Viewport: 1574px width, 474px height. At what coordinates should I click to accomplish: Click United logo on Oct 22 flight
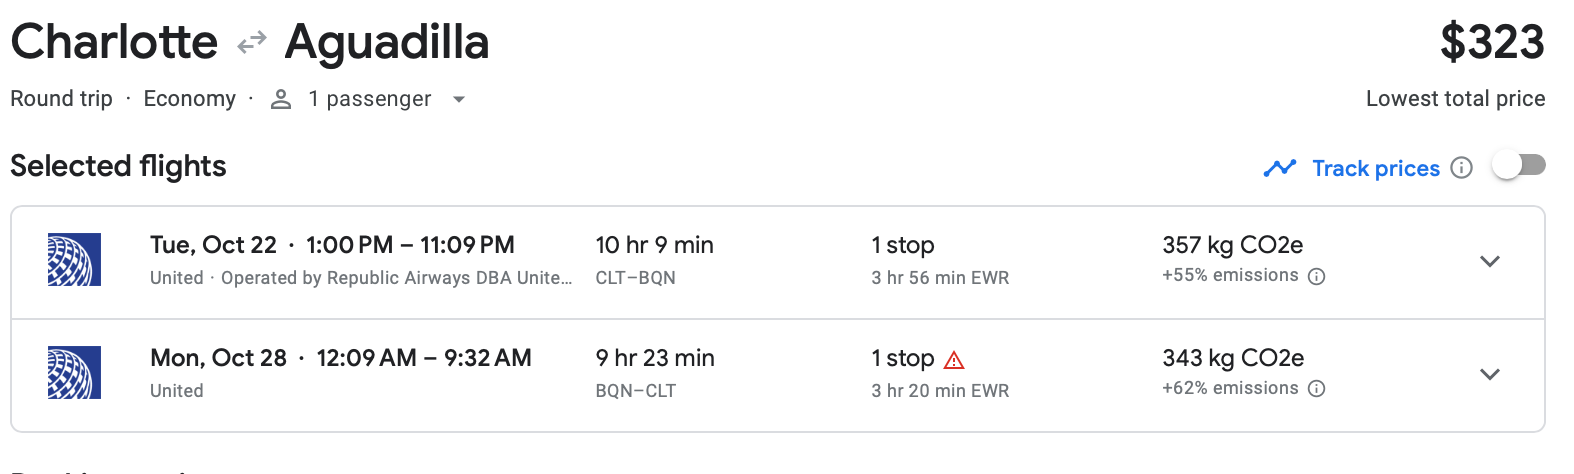coord(74,260)
